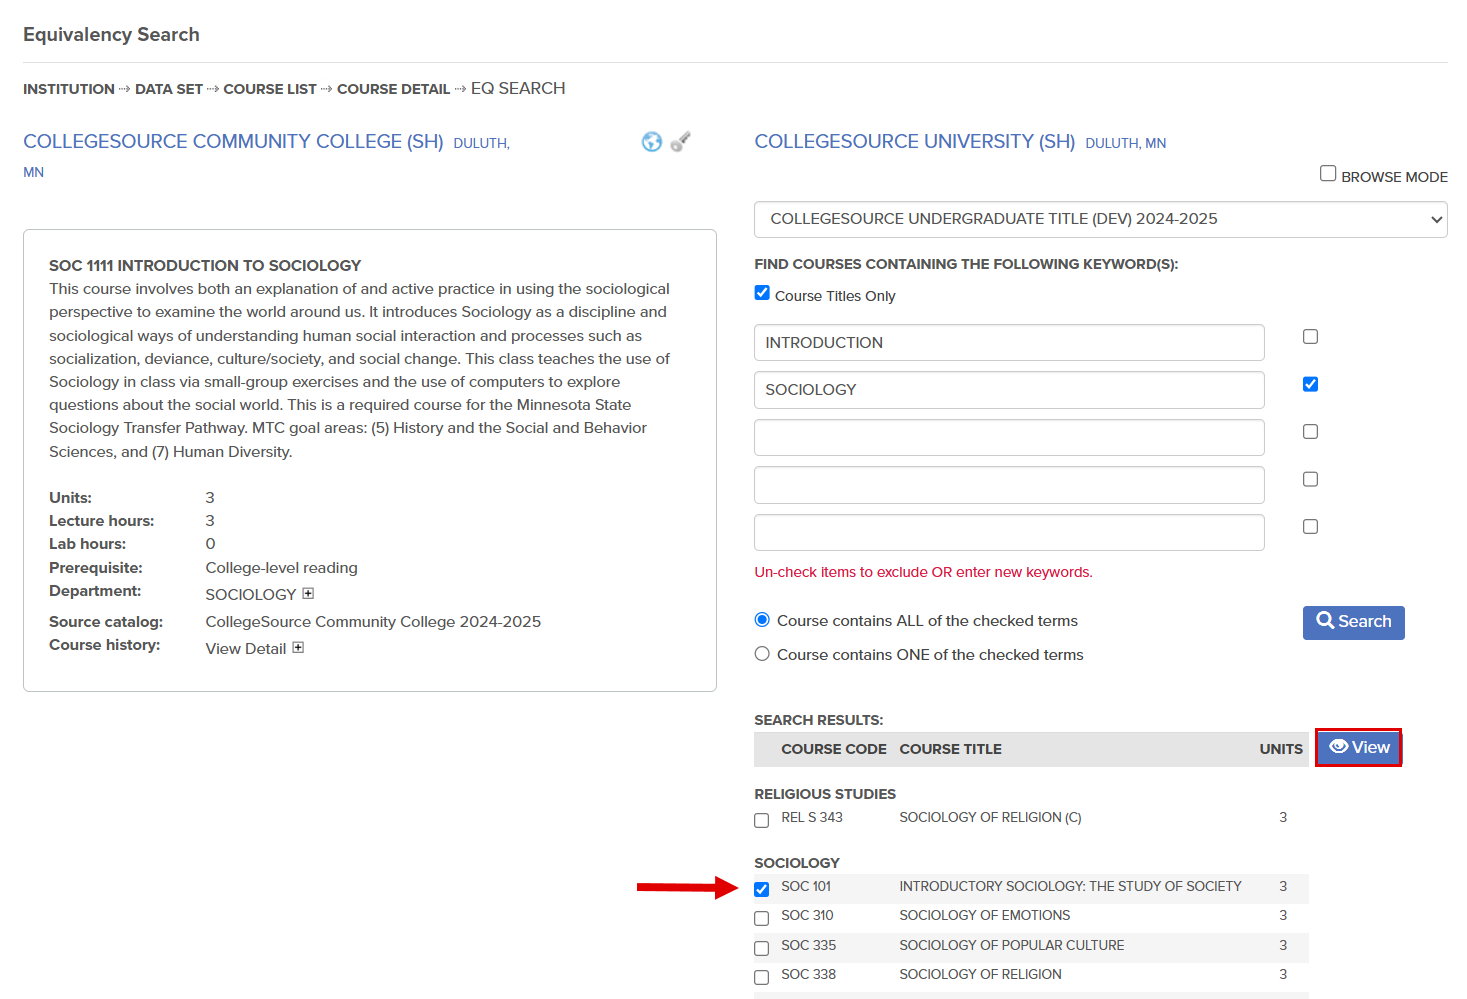This screenshot has width=1467, height=999.
Task: Click the View button with eye icon
Action: coord(1358,748)
